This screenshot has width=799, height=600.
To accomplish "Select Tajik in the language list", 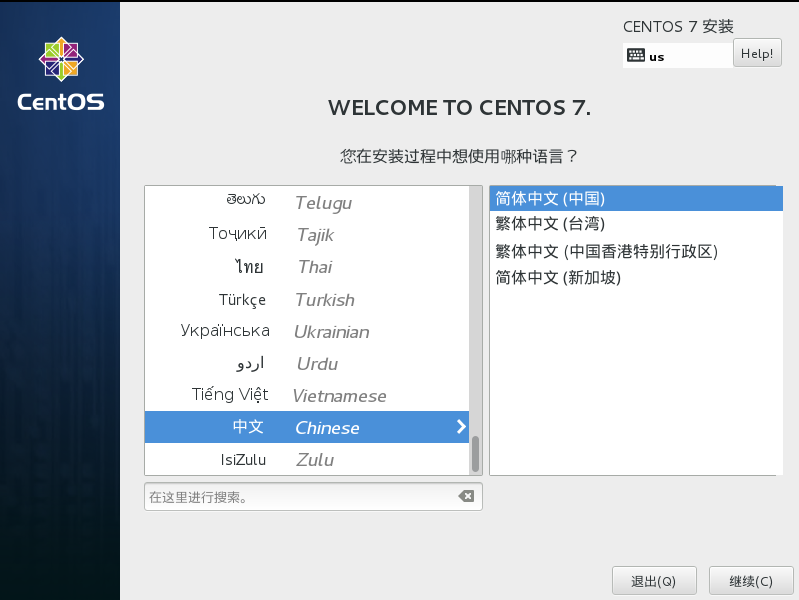I will 307,234.
